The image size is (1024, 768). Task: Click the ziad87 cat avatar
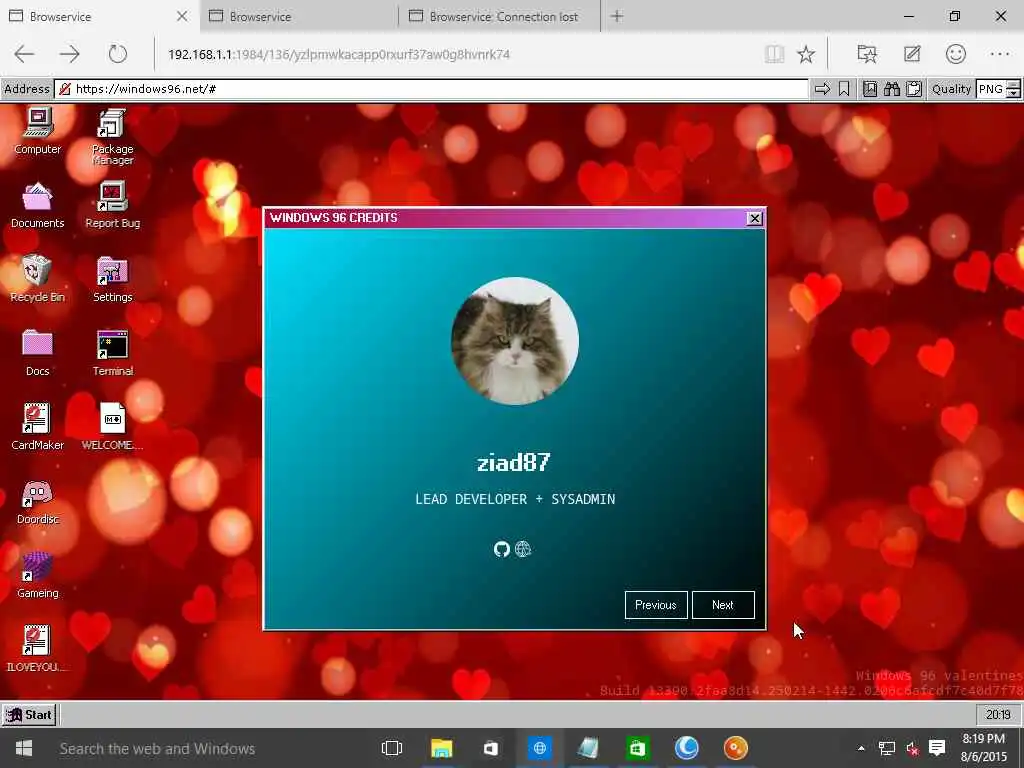coord(515,341)
